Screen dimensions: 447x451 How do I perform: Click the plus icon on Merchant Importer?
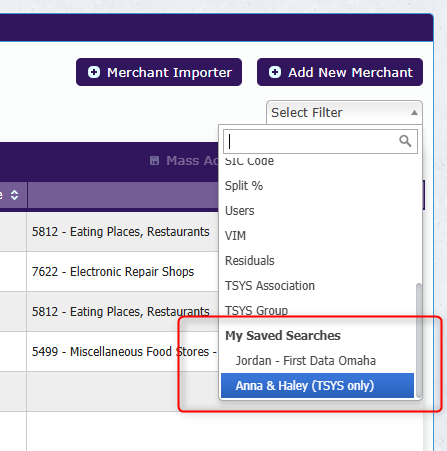click(94, 72)
